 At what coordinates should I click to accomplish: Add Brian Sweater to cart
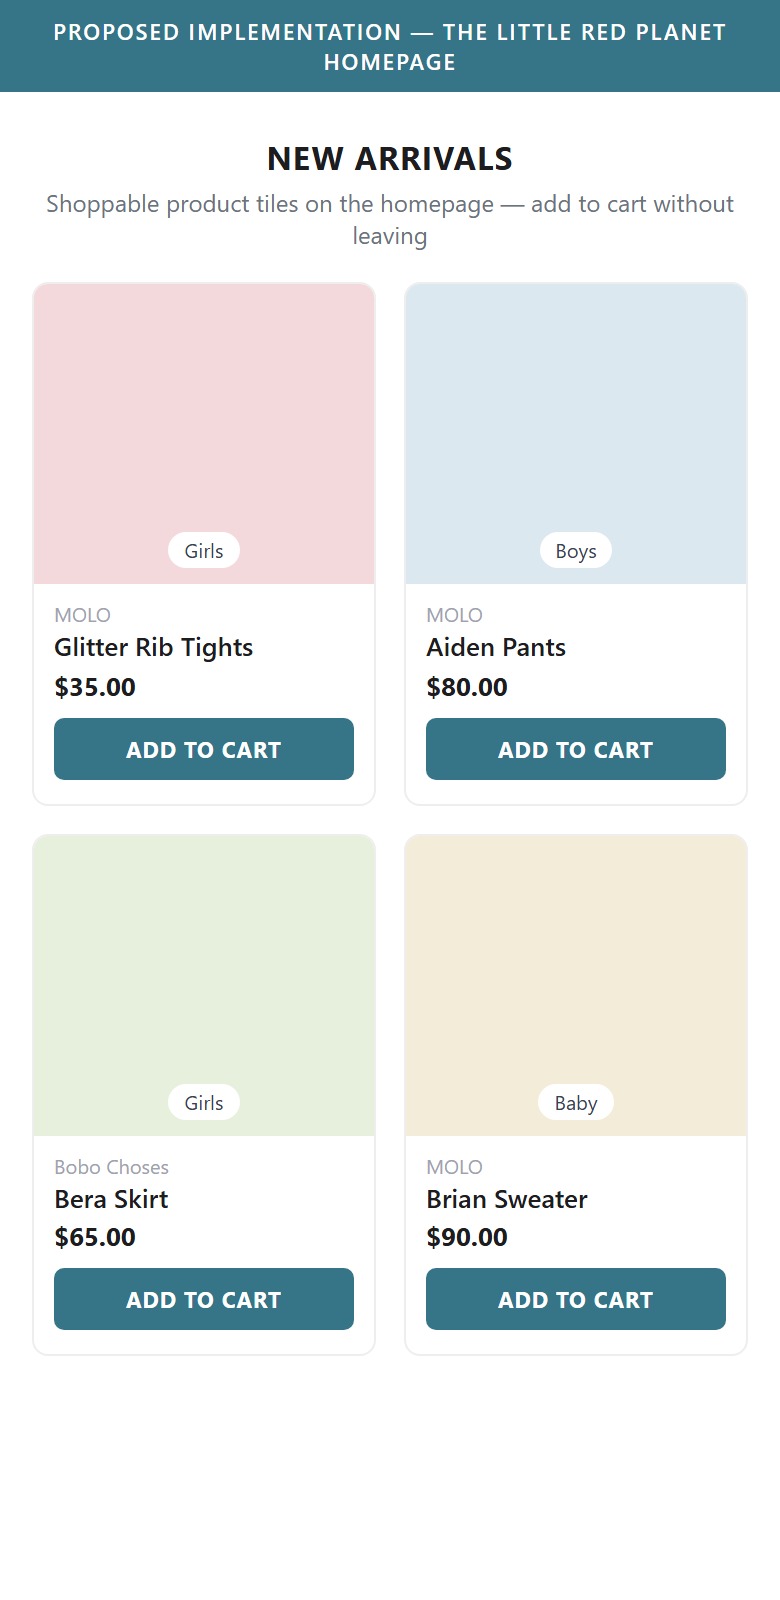[576, 1299]
